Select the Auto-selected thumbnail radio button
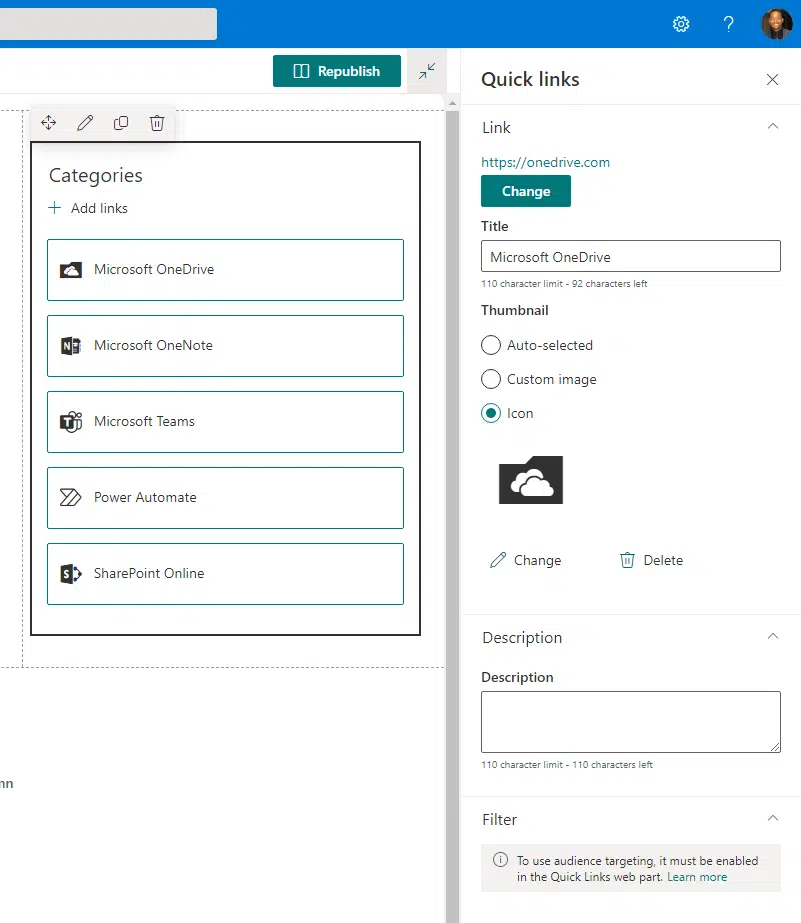The height and width of the screenshot is (923, 801). pyautogui.click(x=491, y=345)
